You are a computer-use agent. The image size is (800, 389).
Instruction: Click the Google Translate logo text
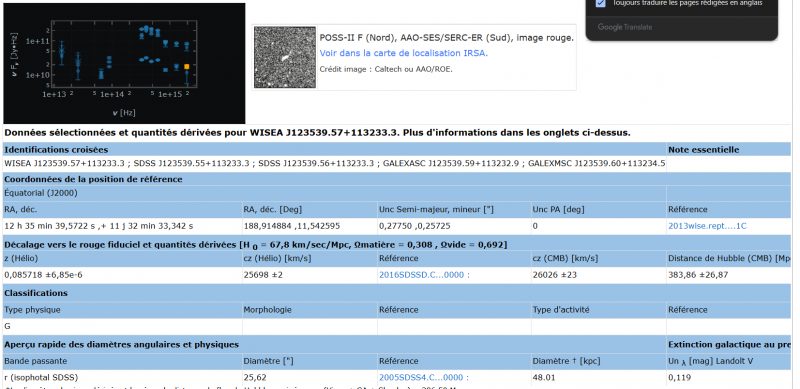(x=625, y=27)
